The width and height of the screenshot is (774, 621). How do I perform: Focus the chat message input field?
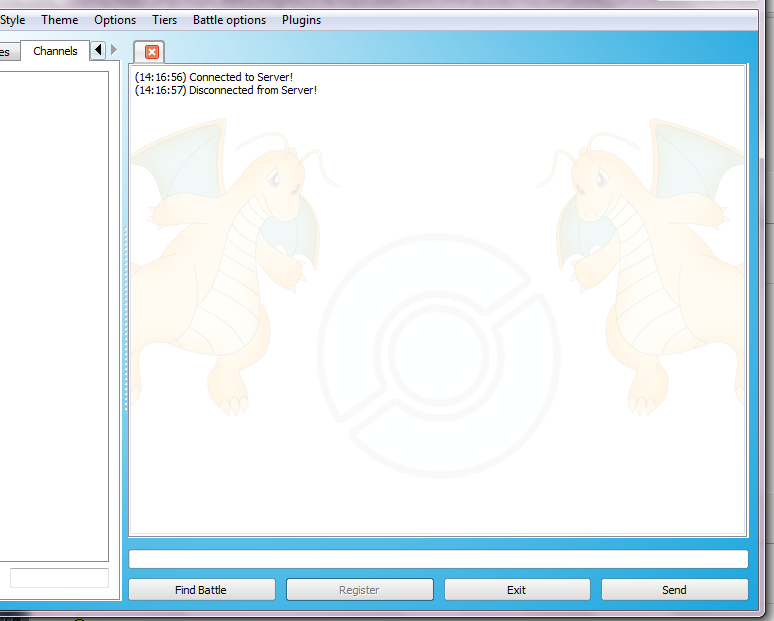click(438, 559)
